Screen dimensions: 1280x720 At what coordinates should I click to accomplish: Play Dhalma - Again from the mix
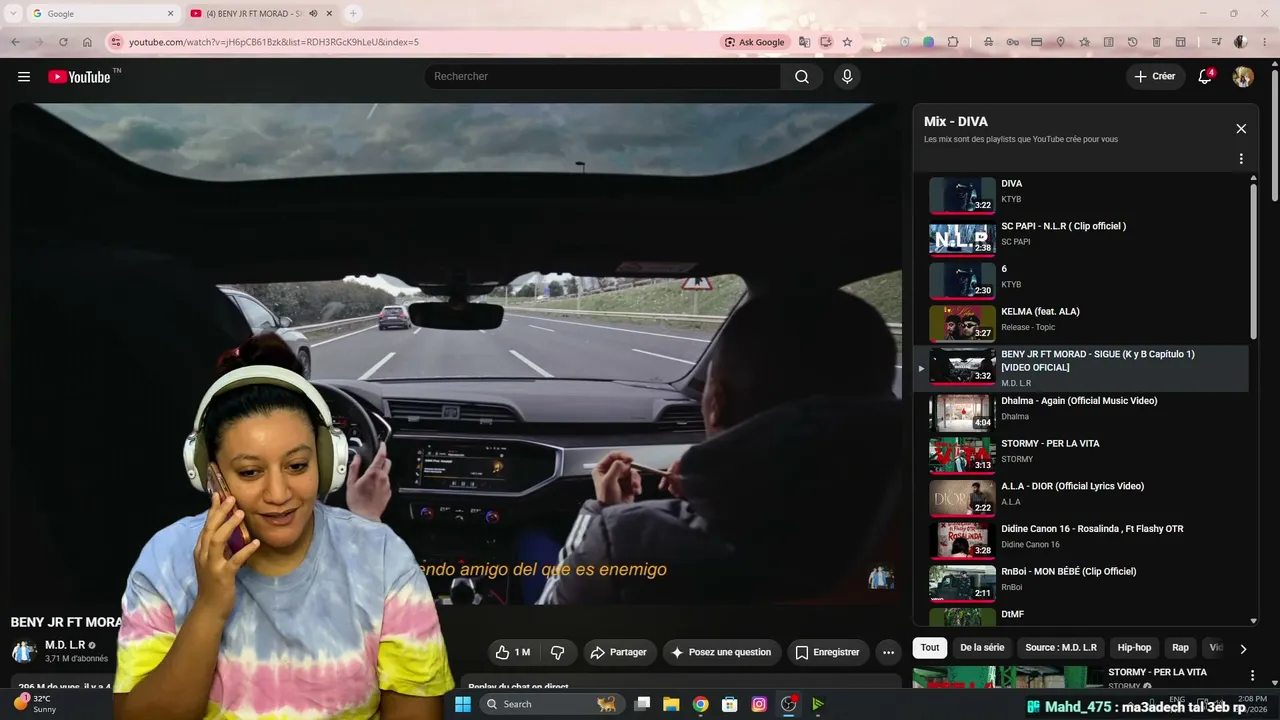[1082, 412]
